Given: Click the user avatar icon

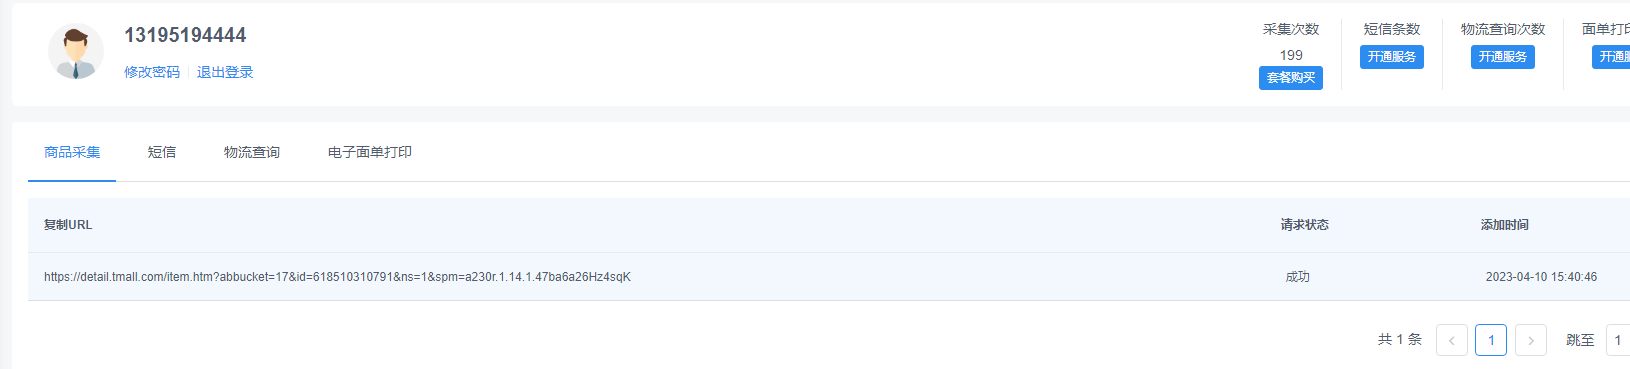Looking at the screenshot, I should (x=76, y=52).
